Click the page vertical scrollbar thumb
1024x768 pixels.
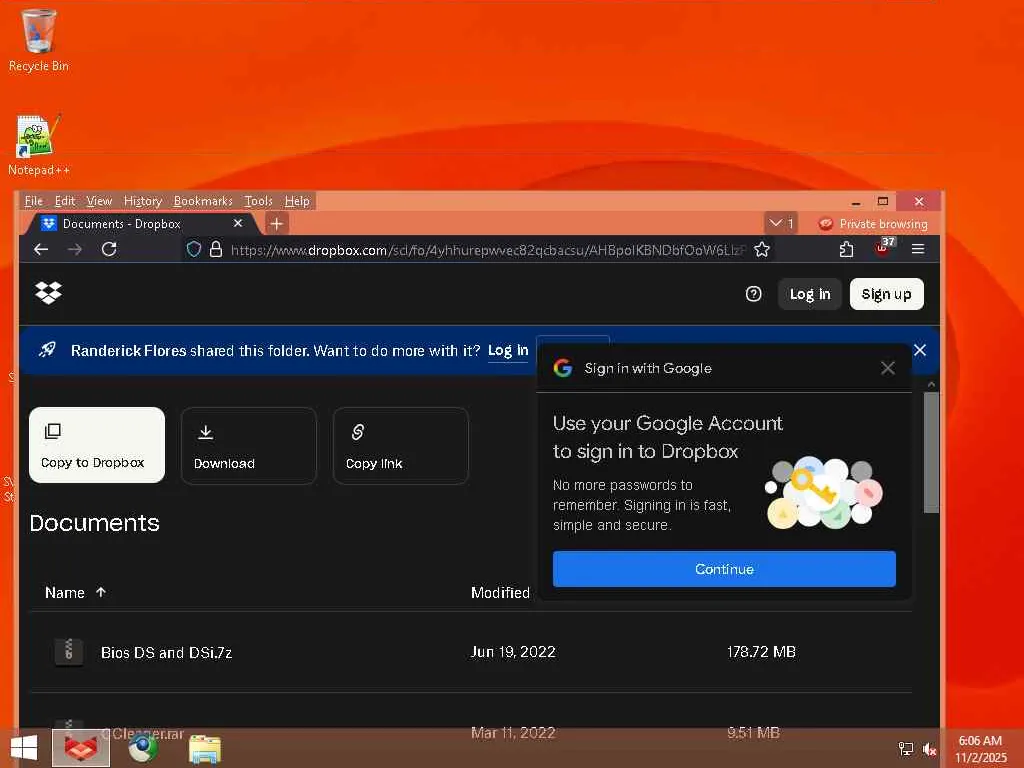931,452
